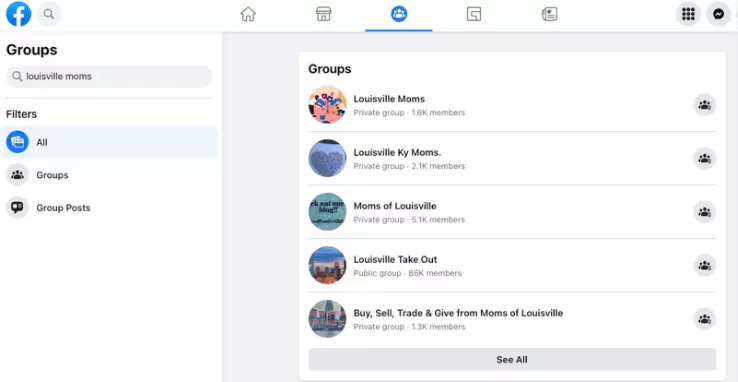Join Buy, Sell, Trade & Give via its icon
The height and width of the screenshot is (382, 738).
(705, 319)
